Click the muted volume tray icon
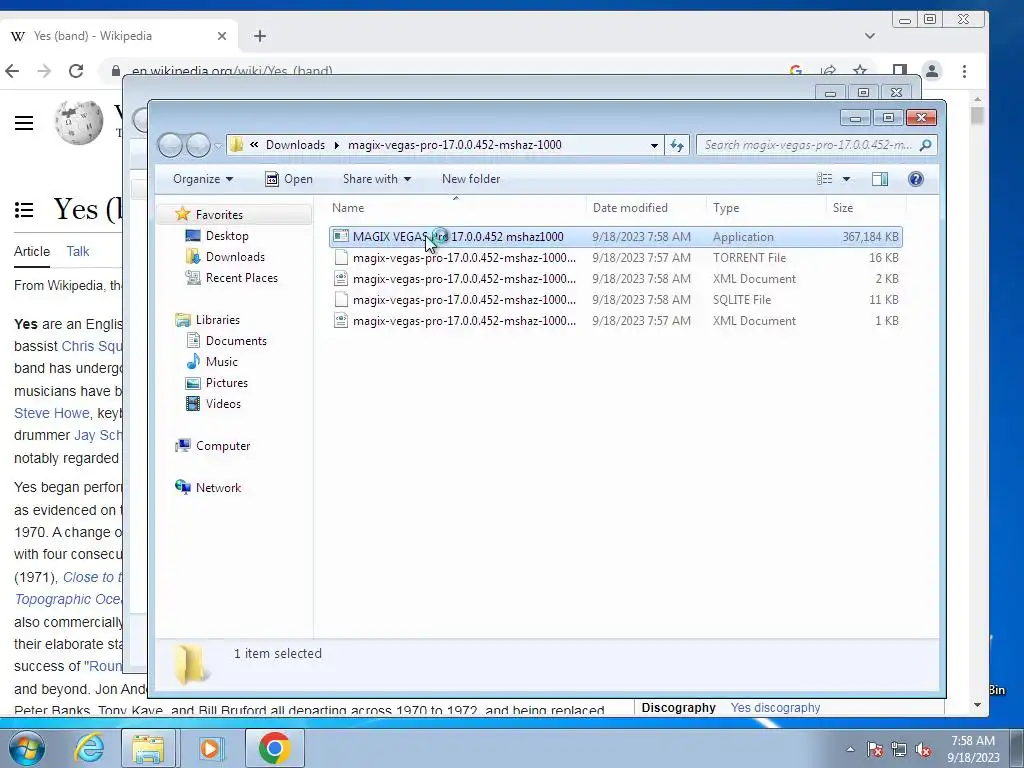The width and height of the screenshot is (1024, 768). 923,749
